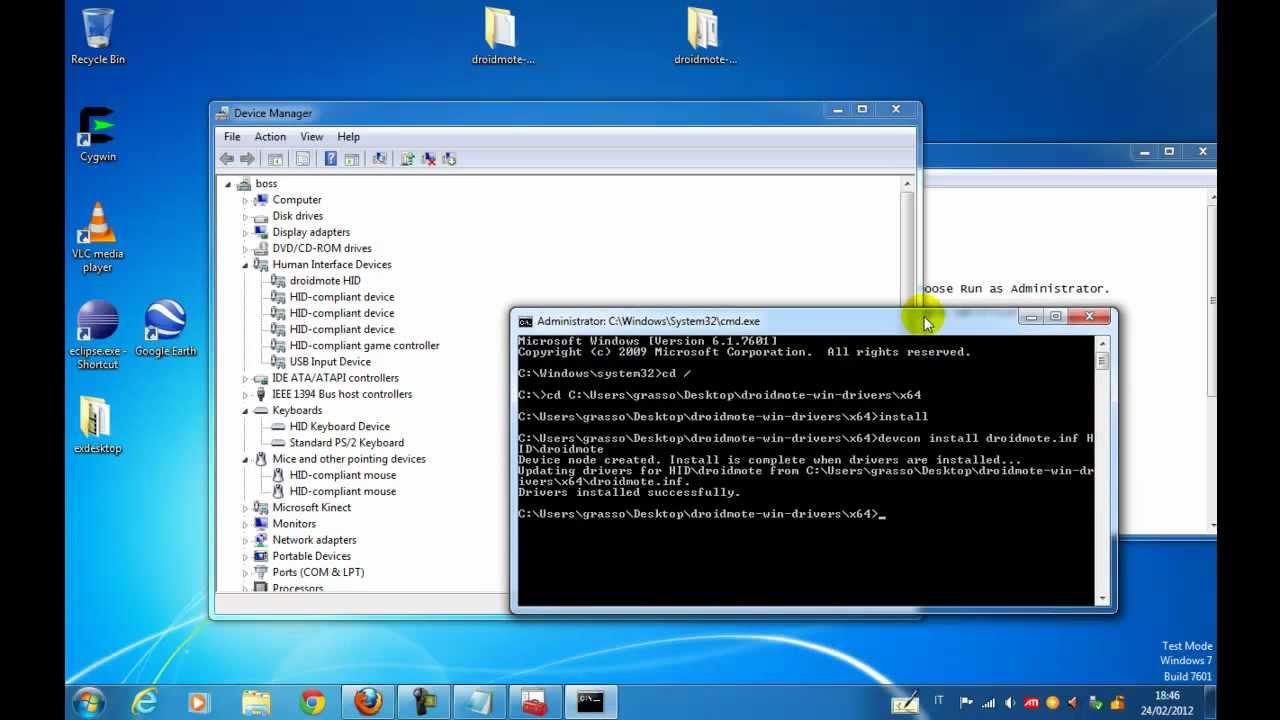Open Windows Explorer taskbar icon

[x=256, y=702]
